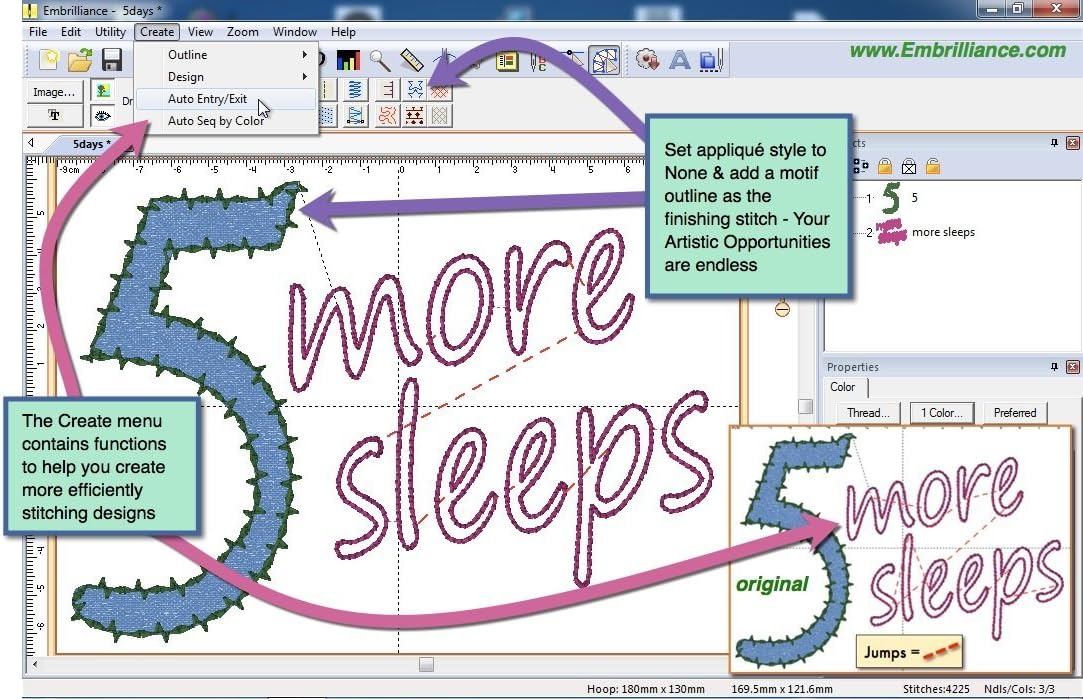Screen dimensions: 1083x699
Task: Select the blue zigzag stitch type icon
Action: [x=355, y=90]
